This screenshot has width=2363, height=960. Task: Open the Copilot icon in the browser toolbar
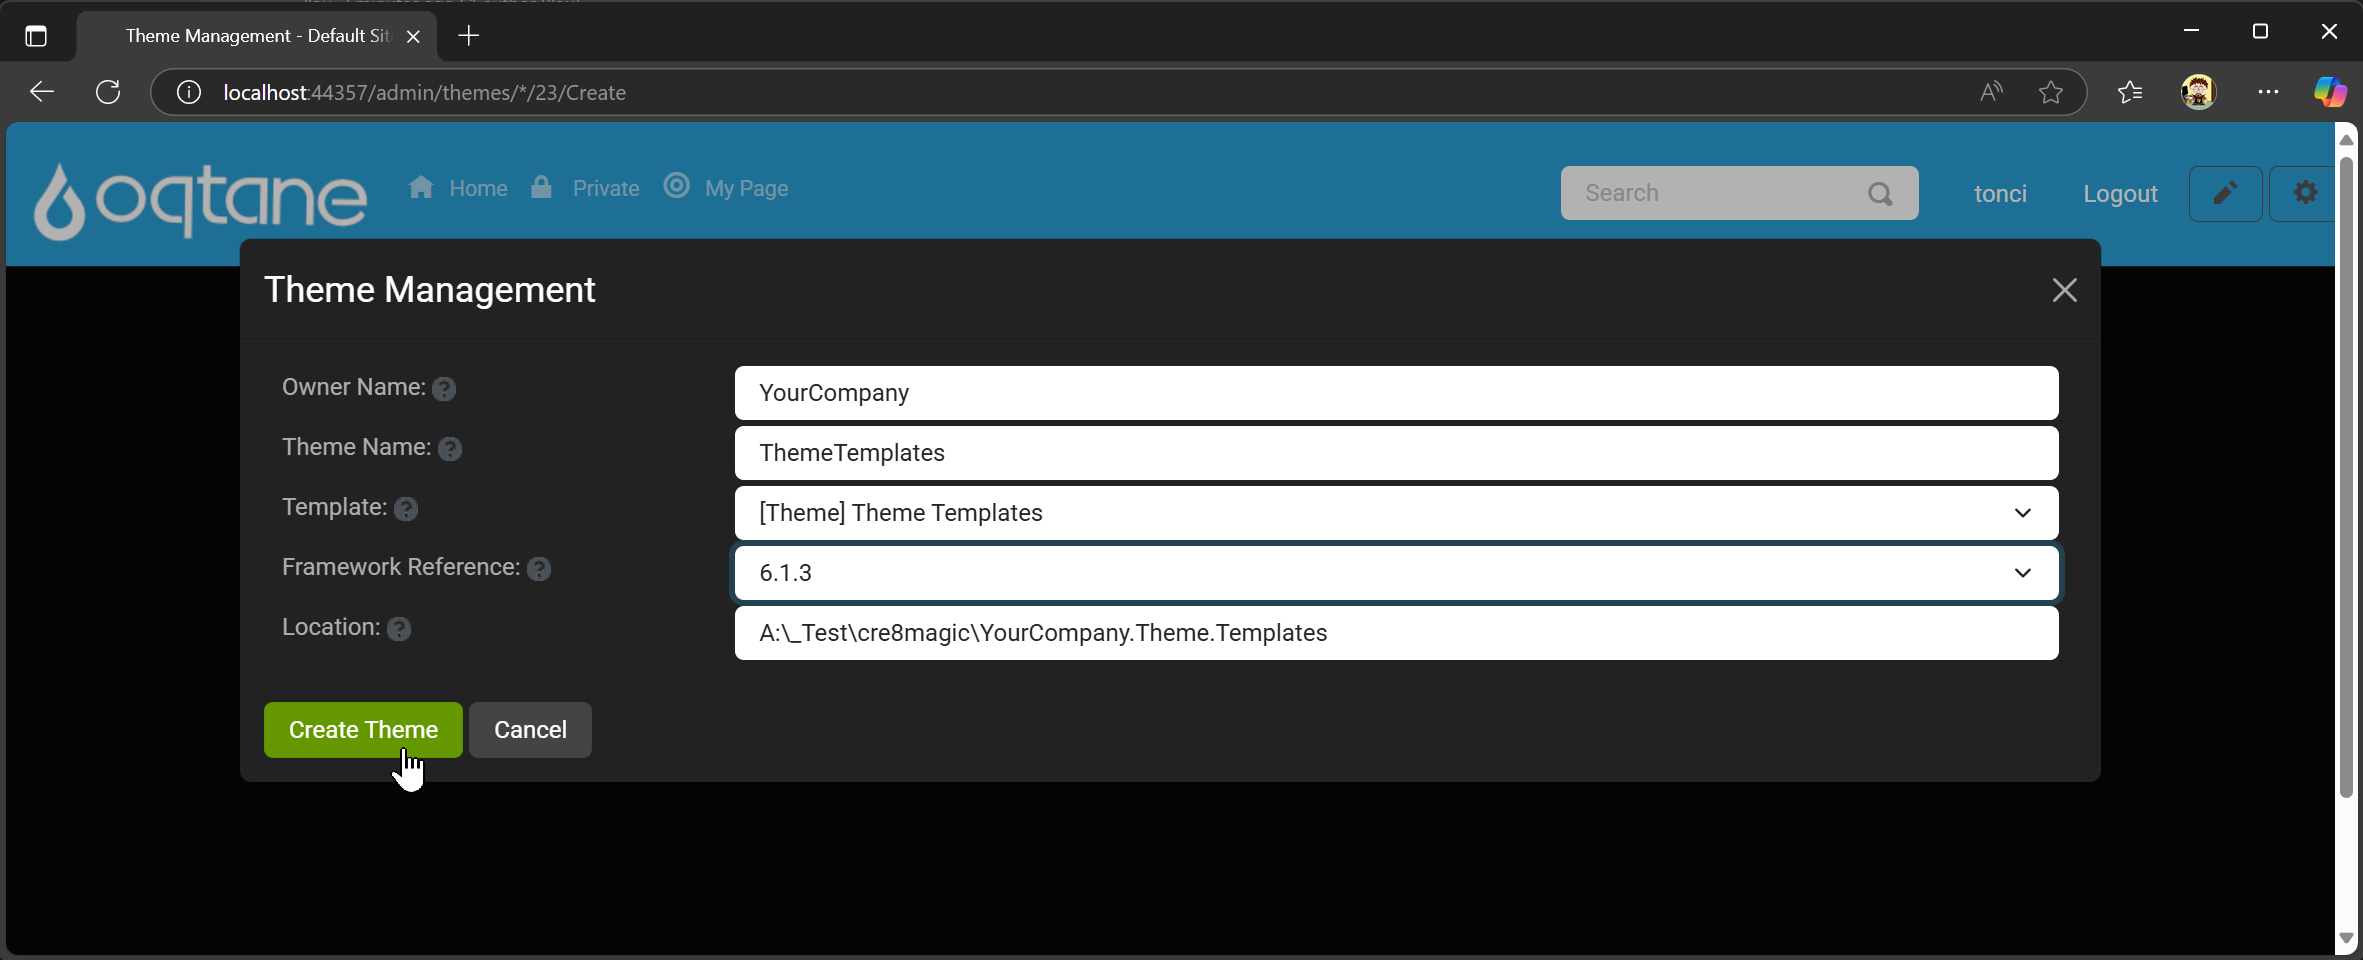tap(2330, 92)
